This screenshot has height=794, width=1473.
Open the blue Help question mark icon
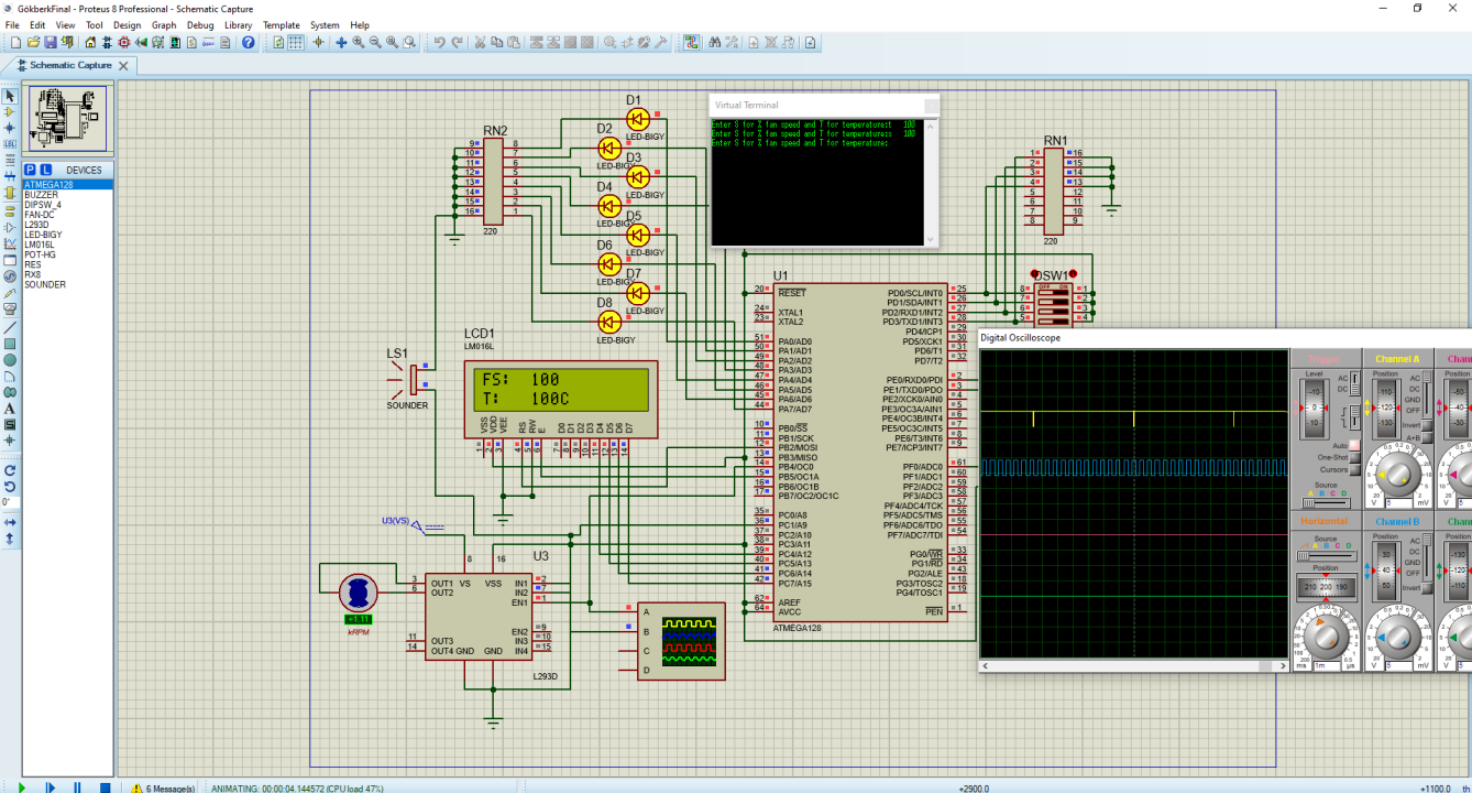point(248,42)
